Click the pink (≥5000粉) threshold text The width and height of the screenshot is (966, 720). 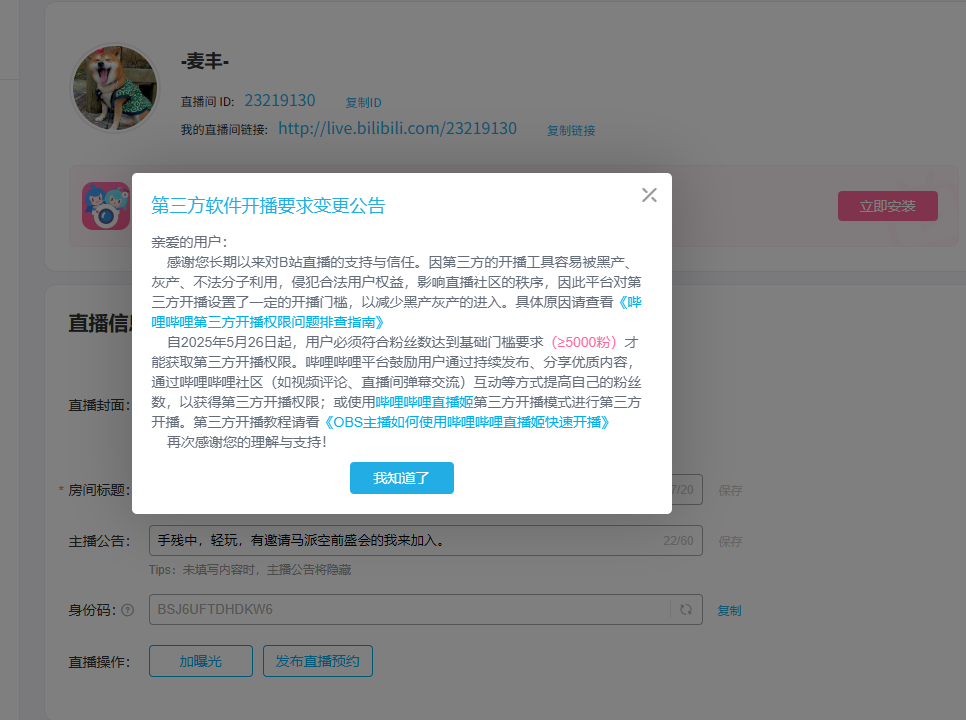coord(584,342)
